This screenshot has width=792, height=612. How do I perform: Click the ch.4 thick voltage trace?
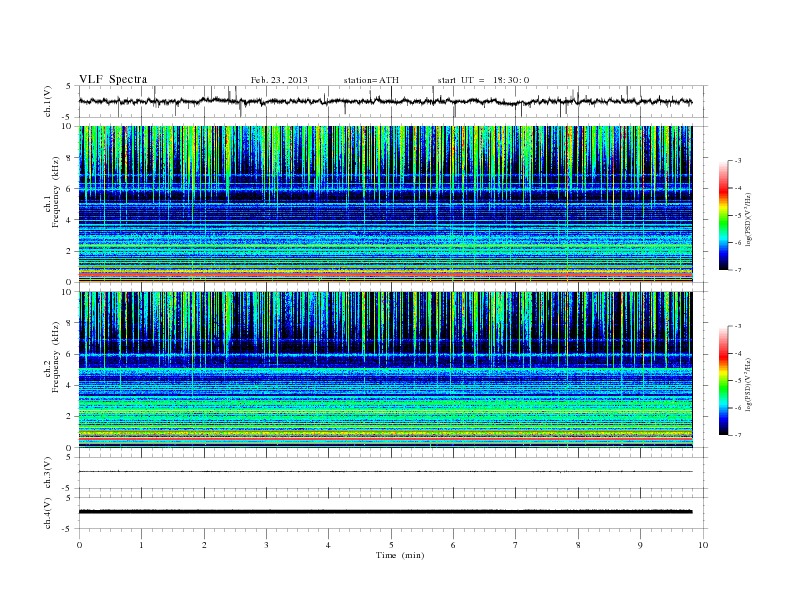(x=385, y=512)
